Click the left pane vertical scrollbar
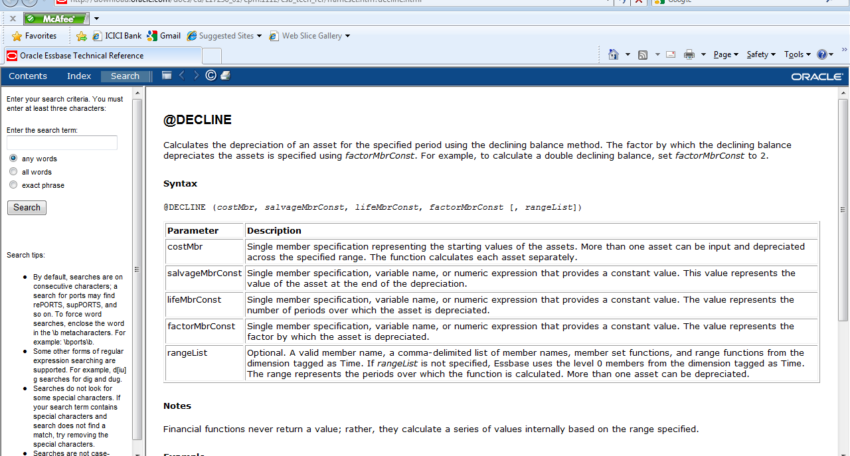This screenshot has height=456, width=850. point(137,268)
